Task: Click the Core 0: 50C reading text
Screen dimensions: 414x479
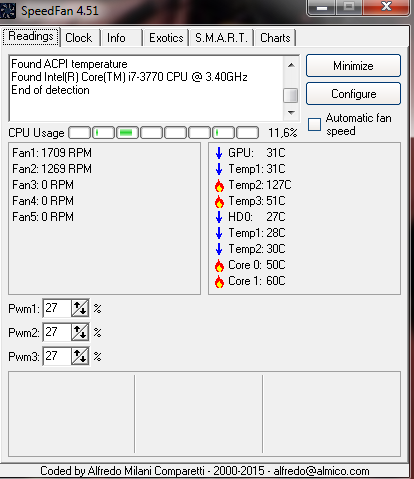Action: 257,265
